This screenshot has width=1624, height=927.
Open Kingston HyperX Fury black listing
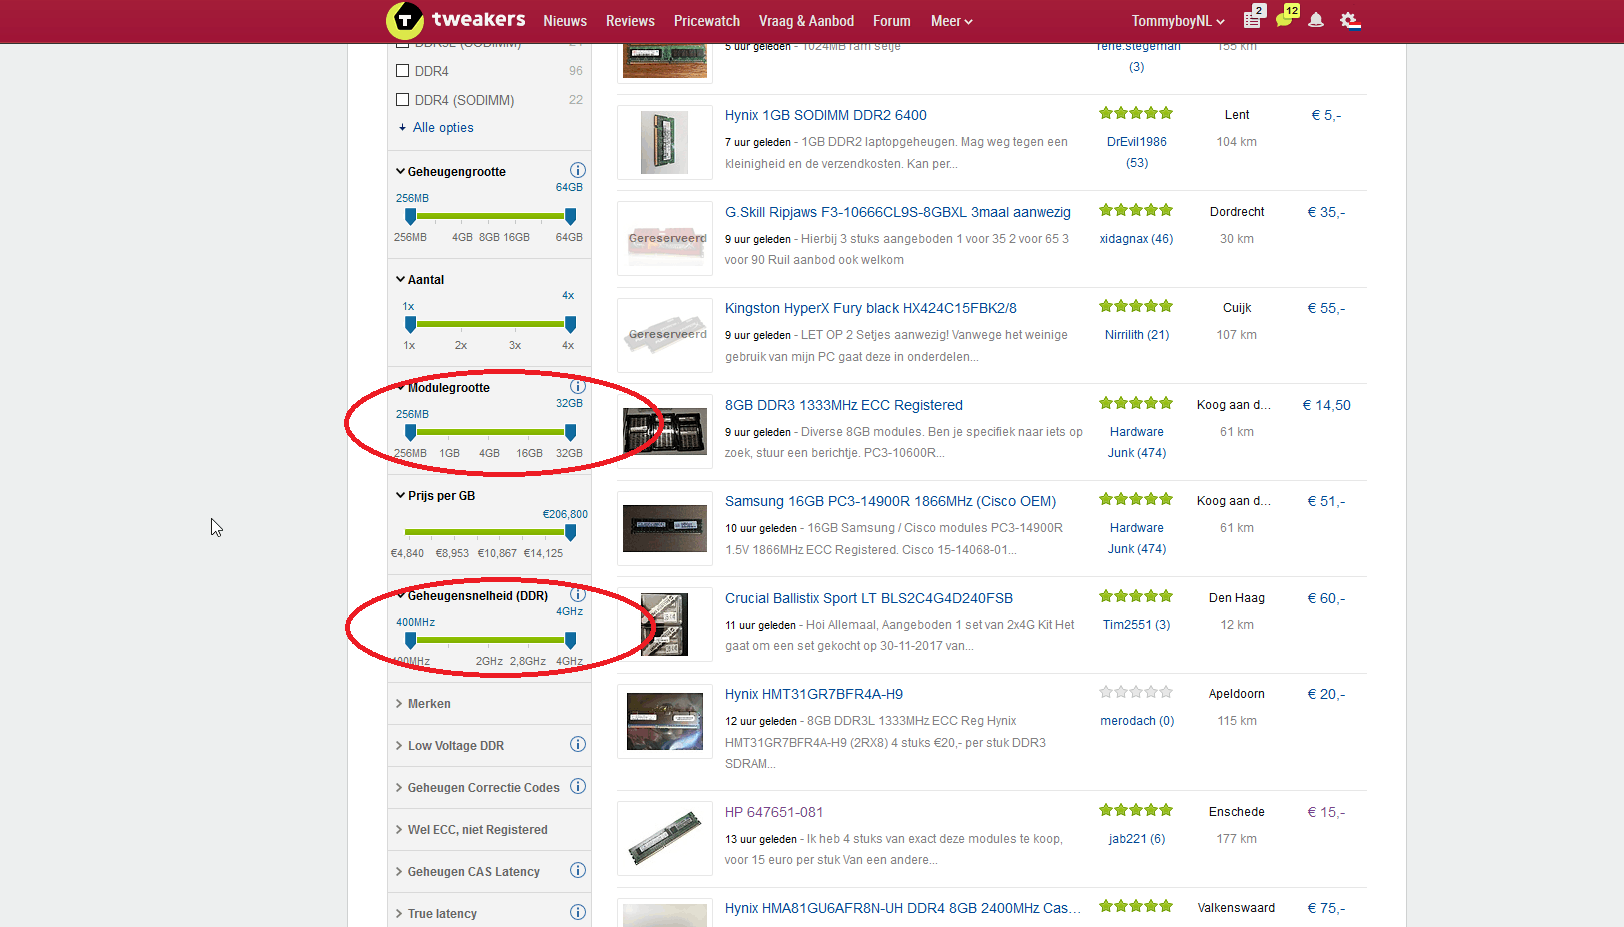click(871, 308)
